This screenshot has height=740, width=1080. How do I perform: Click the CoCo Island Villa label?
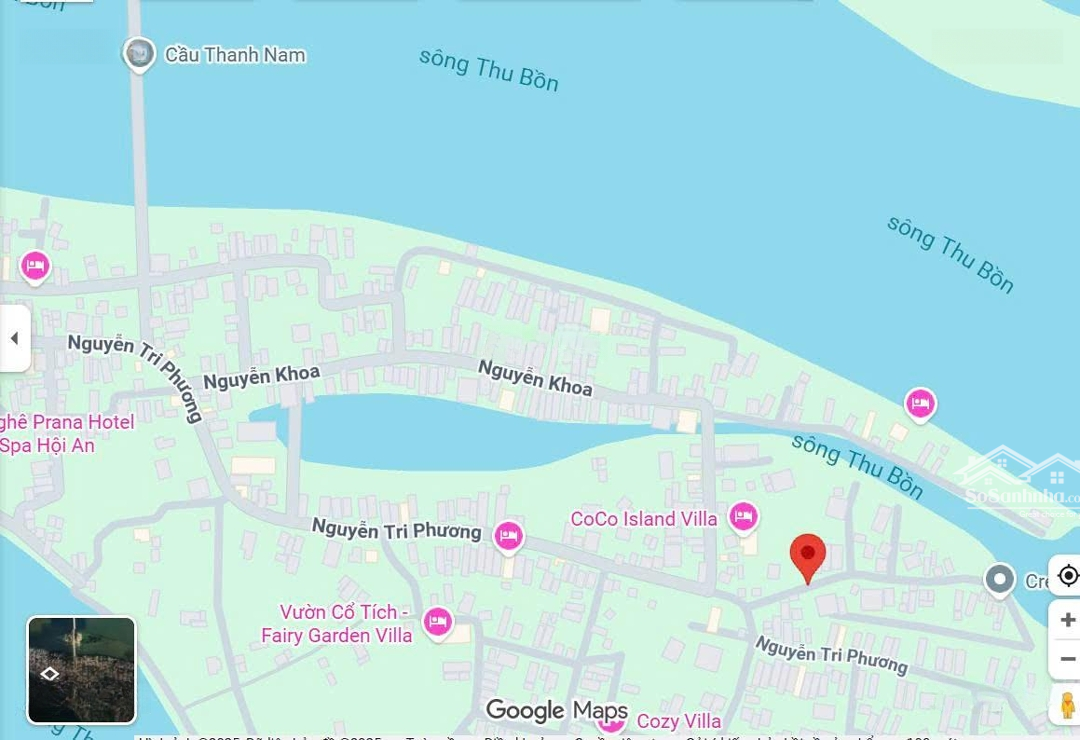coord(644,519)
